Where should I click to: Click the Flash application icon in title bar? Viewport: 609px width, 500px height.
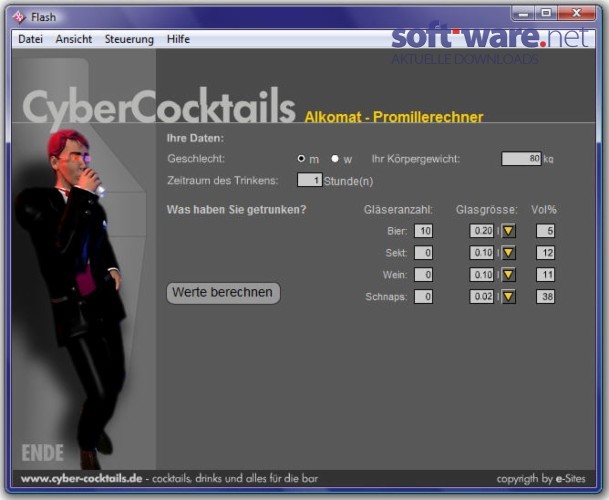tap(19, 17)
